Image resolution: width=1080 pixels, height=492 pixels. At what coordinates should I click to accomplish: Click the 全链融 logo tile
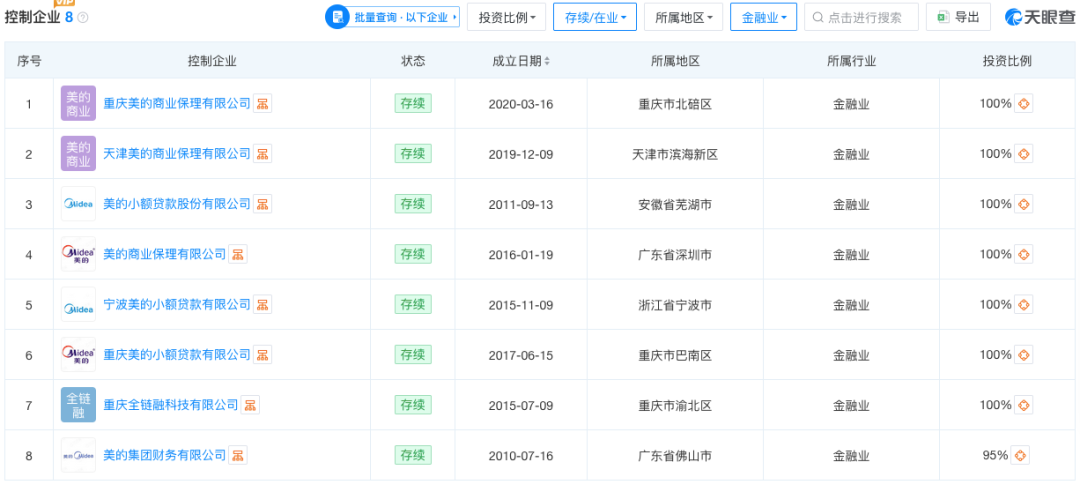(78, 405)
